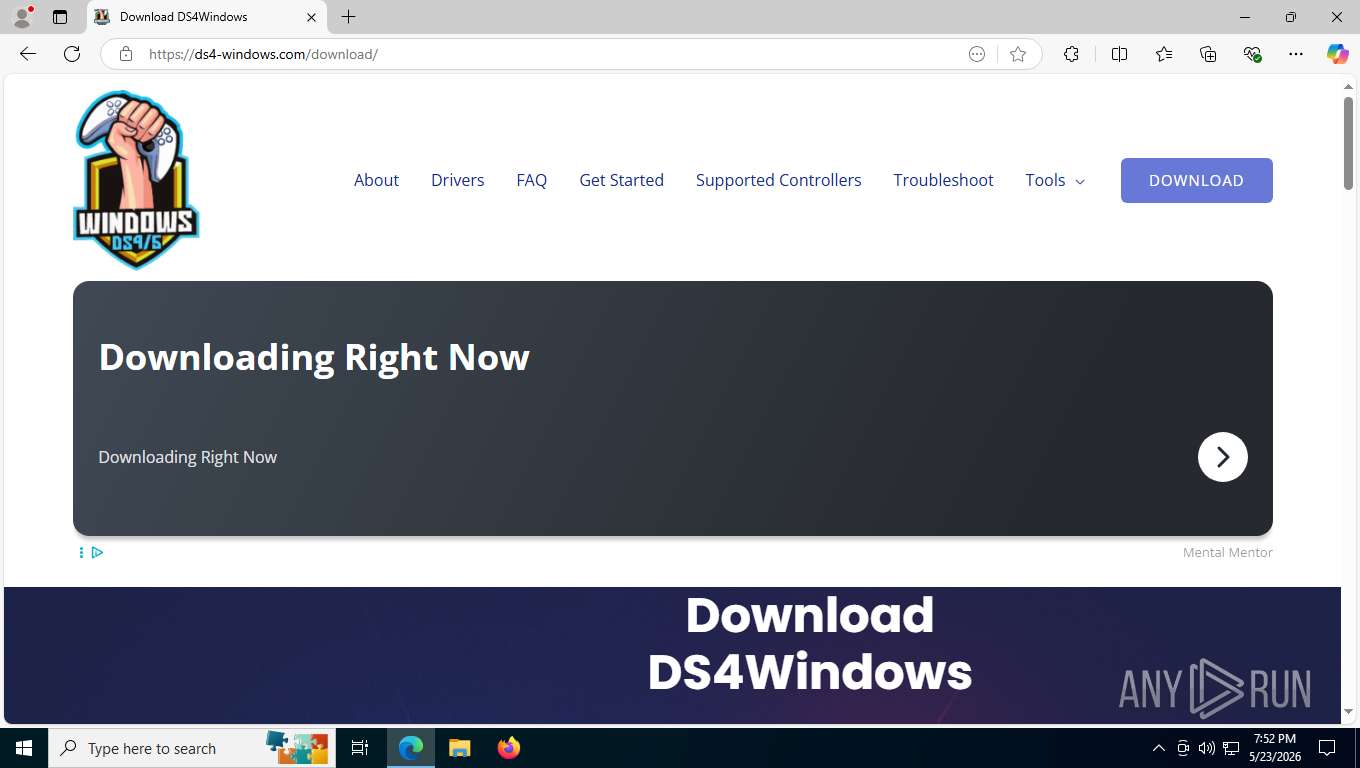Open the notification center icon

(1328, 748)
